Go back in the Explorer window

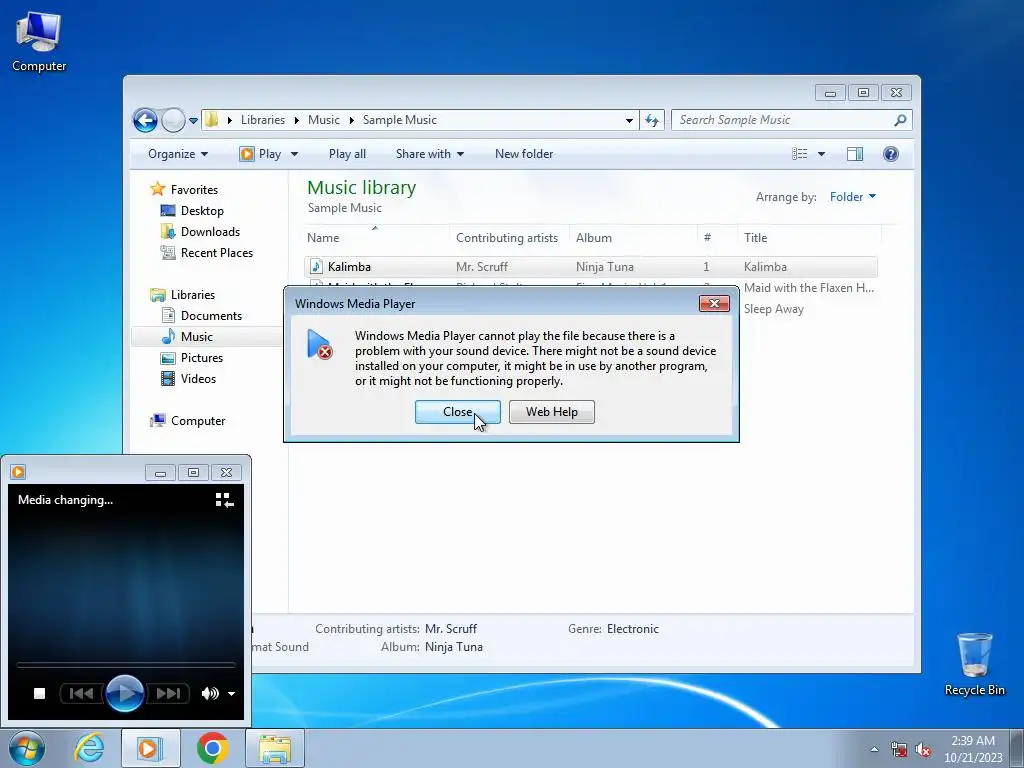click(145, 120)
